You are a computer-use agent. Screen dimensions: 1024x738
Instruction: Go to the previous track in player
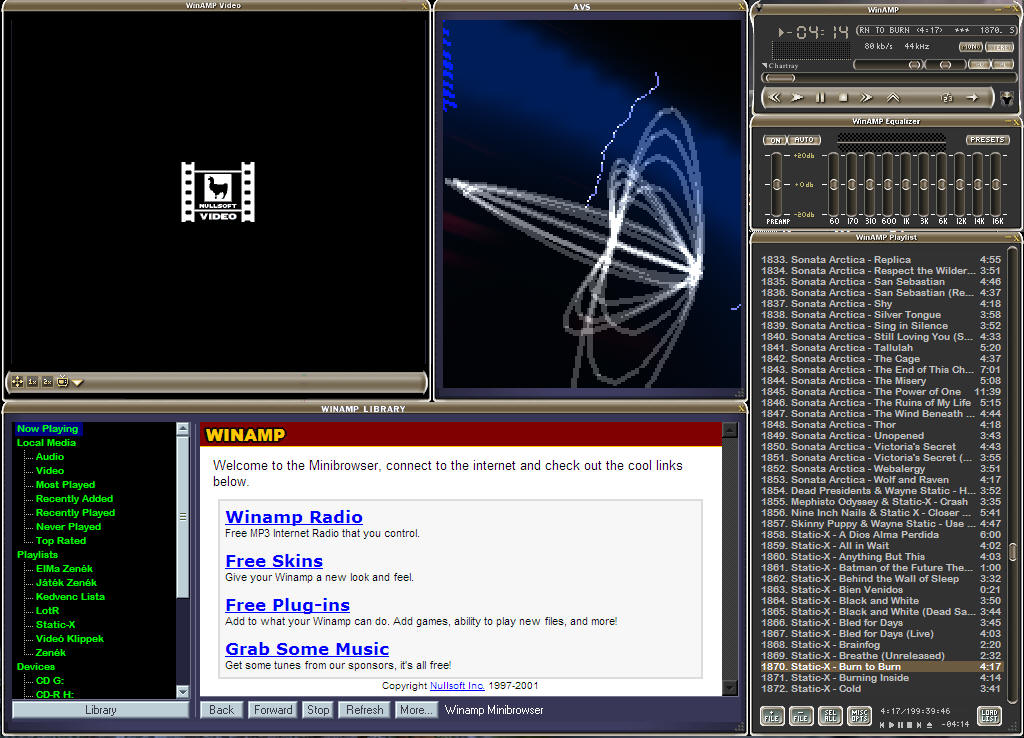pyautogui.click(x=774, y=98)
